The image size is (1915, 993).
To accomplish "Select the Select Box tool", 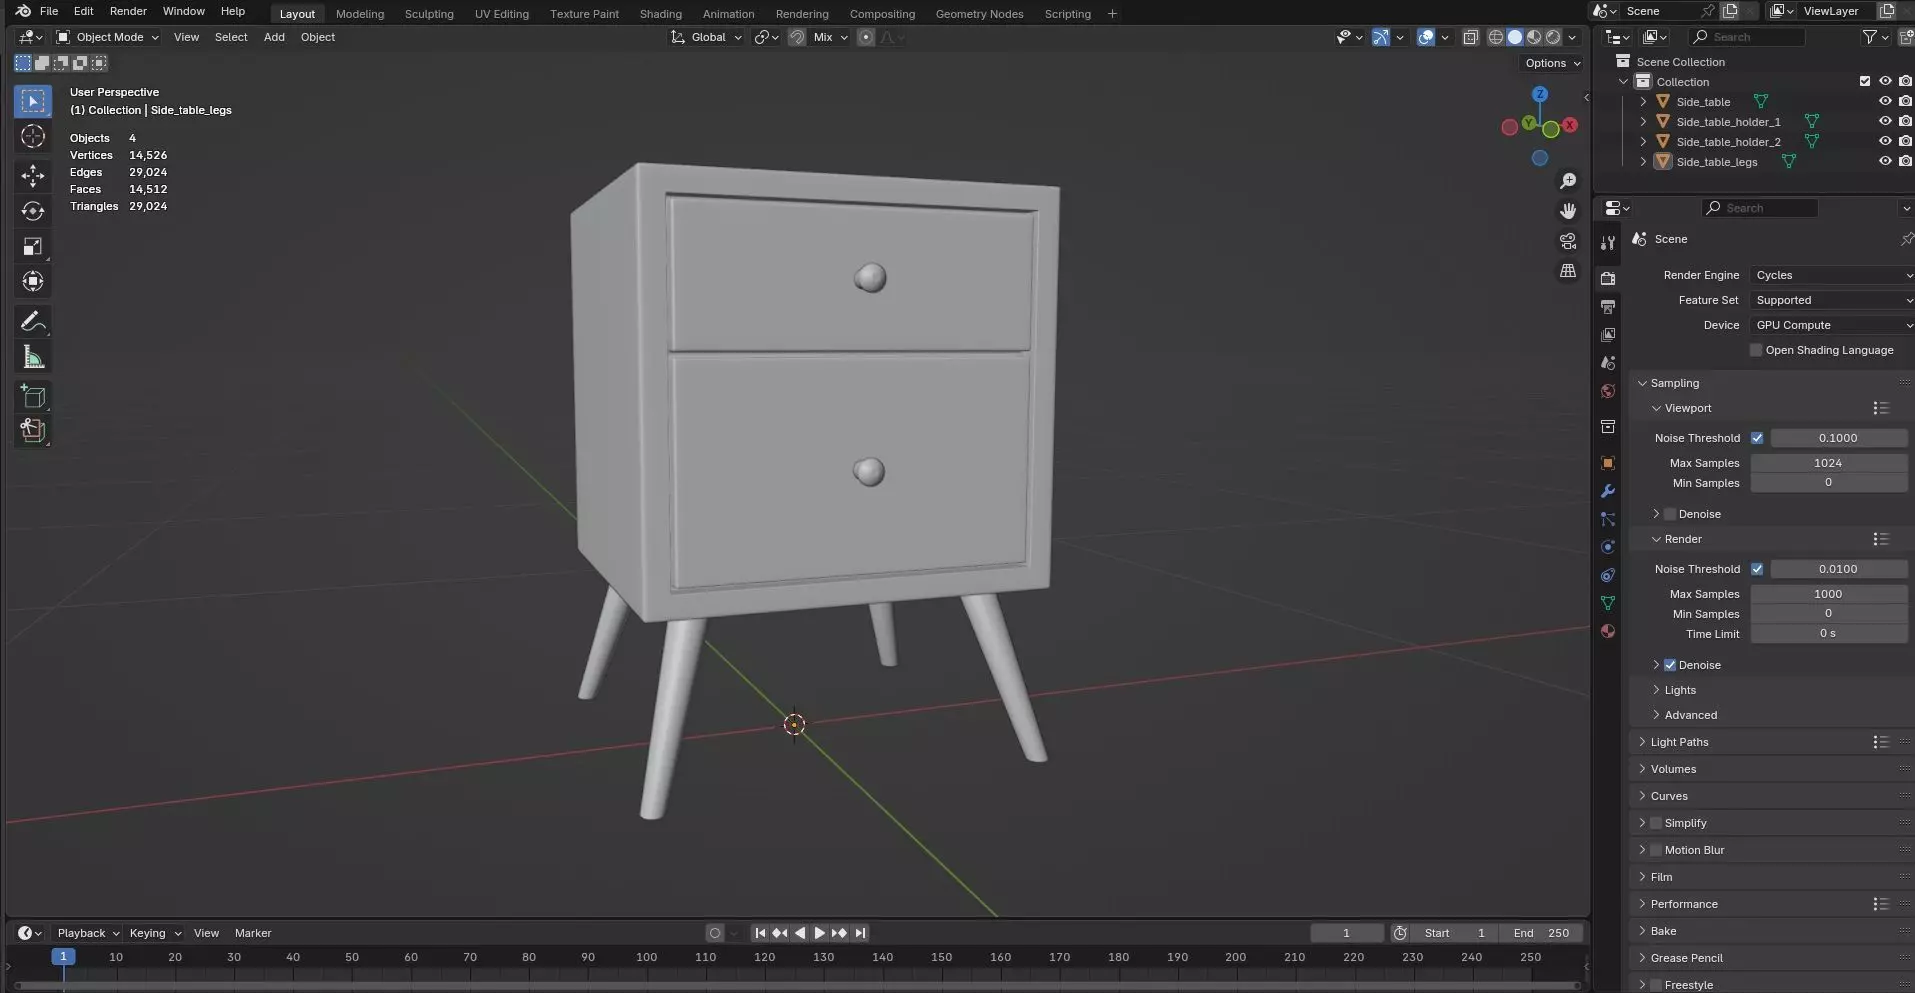I will 33,101.
